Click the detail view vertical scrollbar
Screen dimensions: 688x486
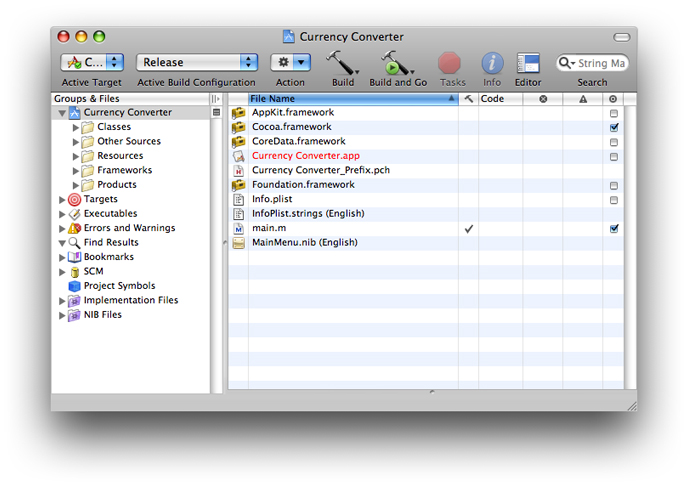coord(630,247)
